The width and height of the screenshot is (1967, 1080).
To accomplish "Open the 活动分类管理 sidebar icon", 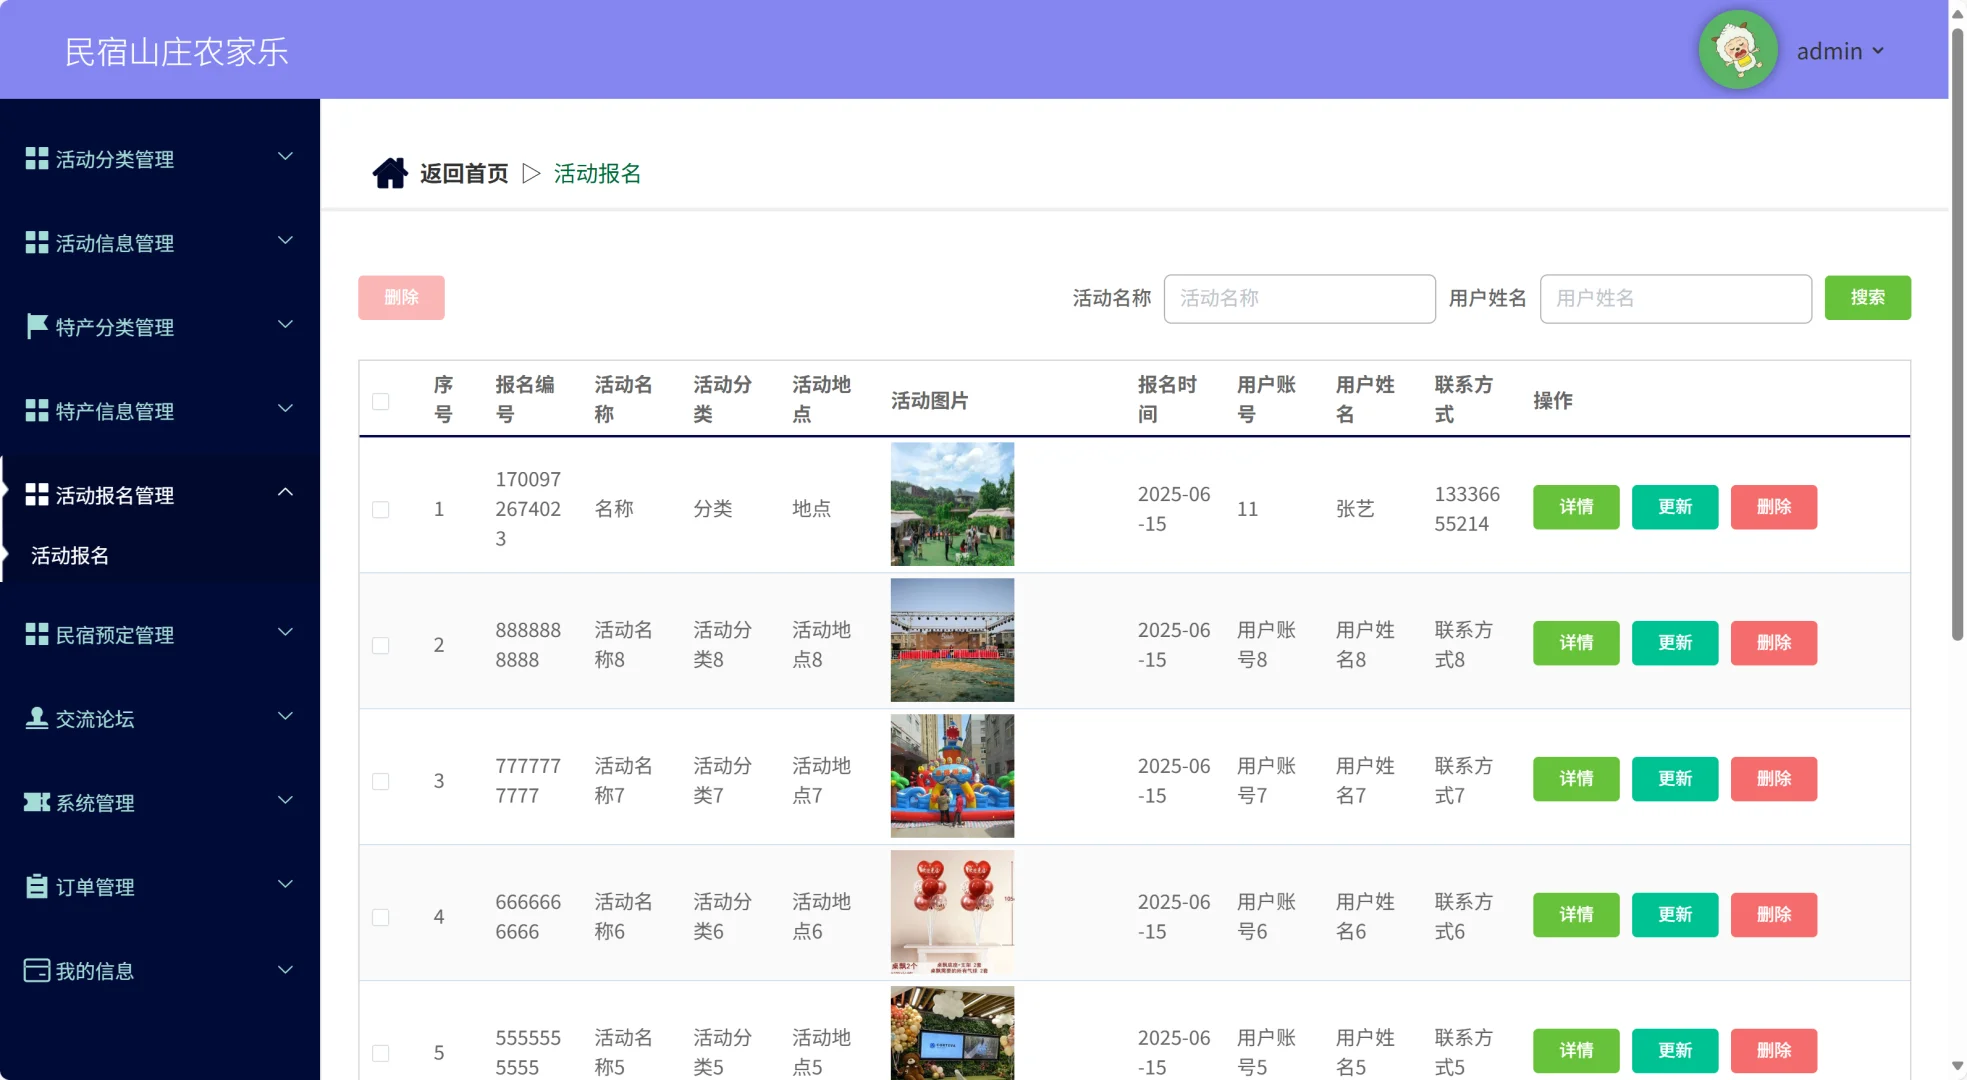I will (x=36, y=157).
